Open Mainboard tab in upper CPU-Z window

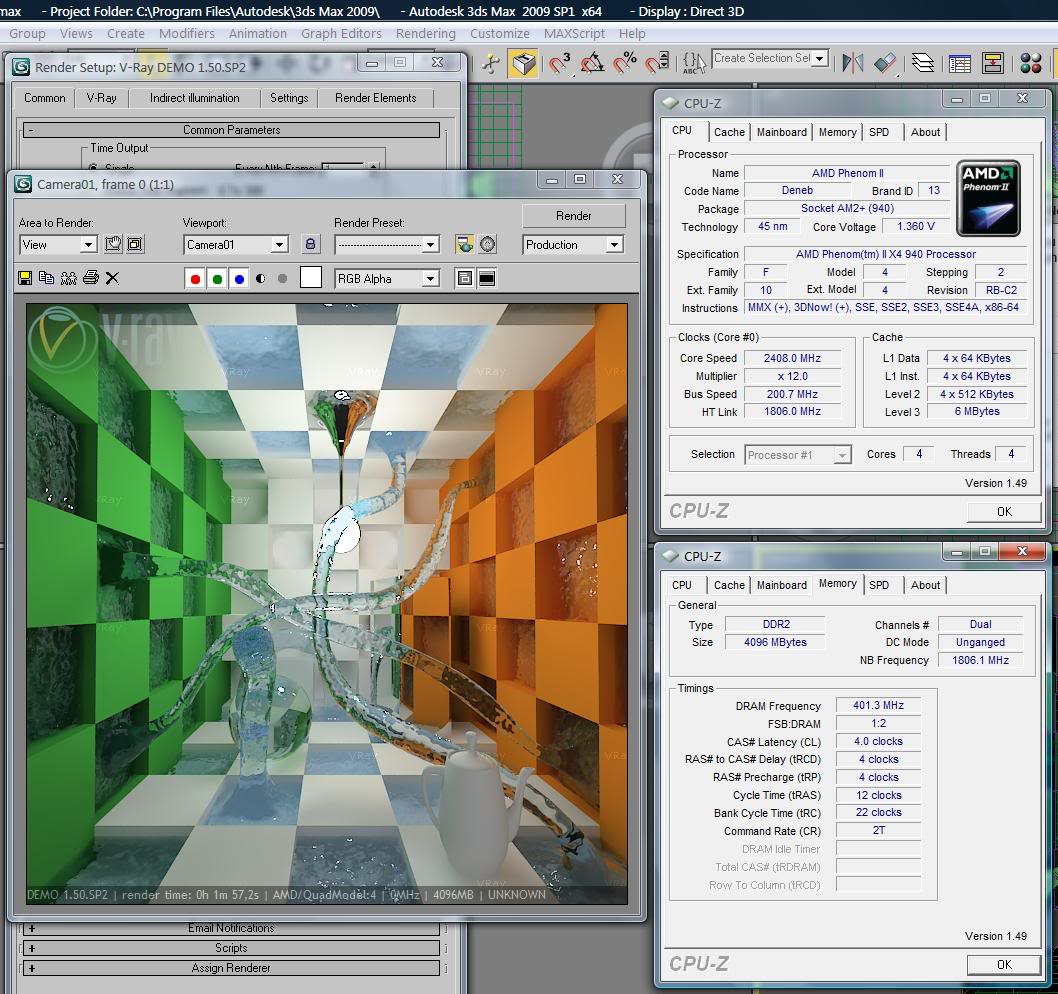click(781, 132)
